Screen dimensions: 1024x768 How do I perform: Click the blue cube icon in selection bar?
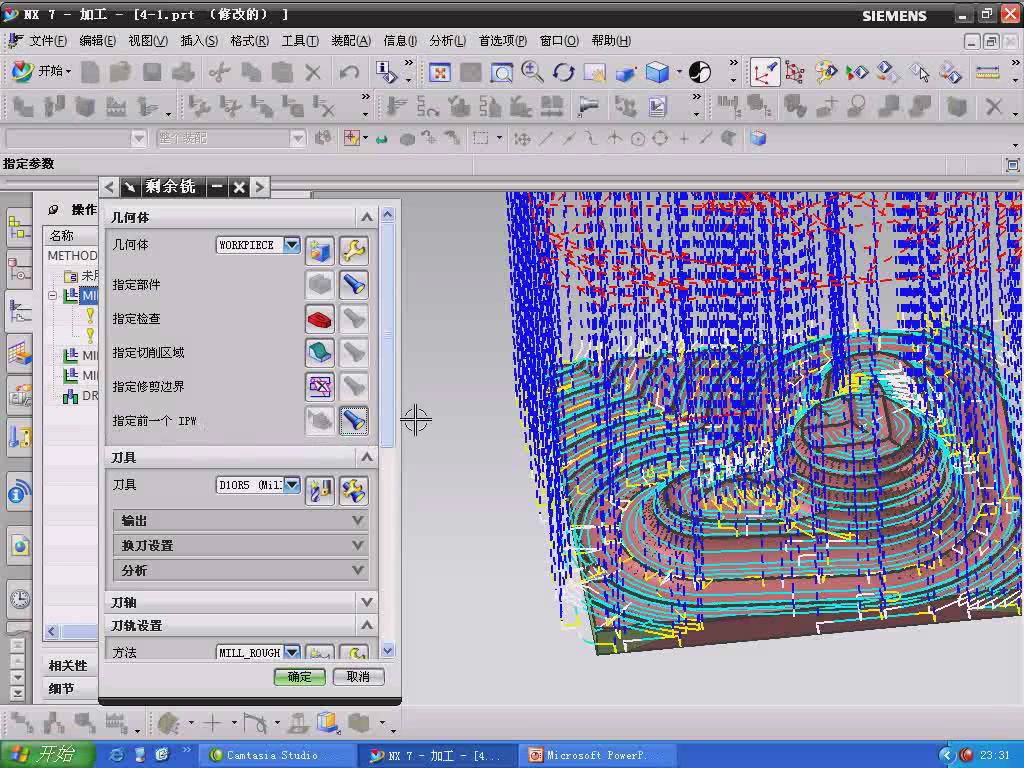point(758,138)
